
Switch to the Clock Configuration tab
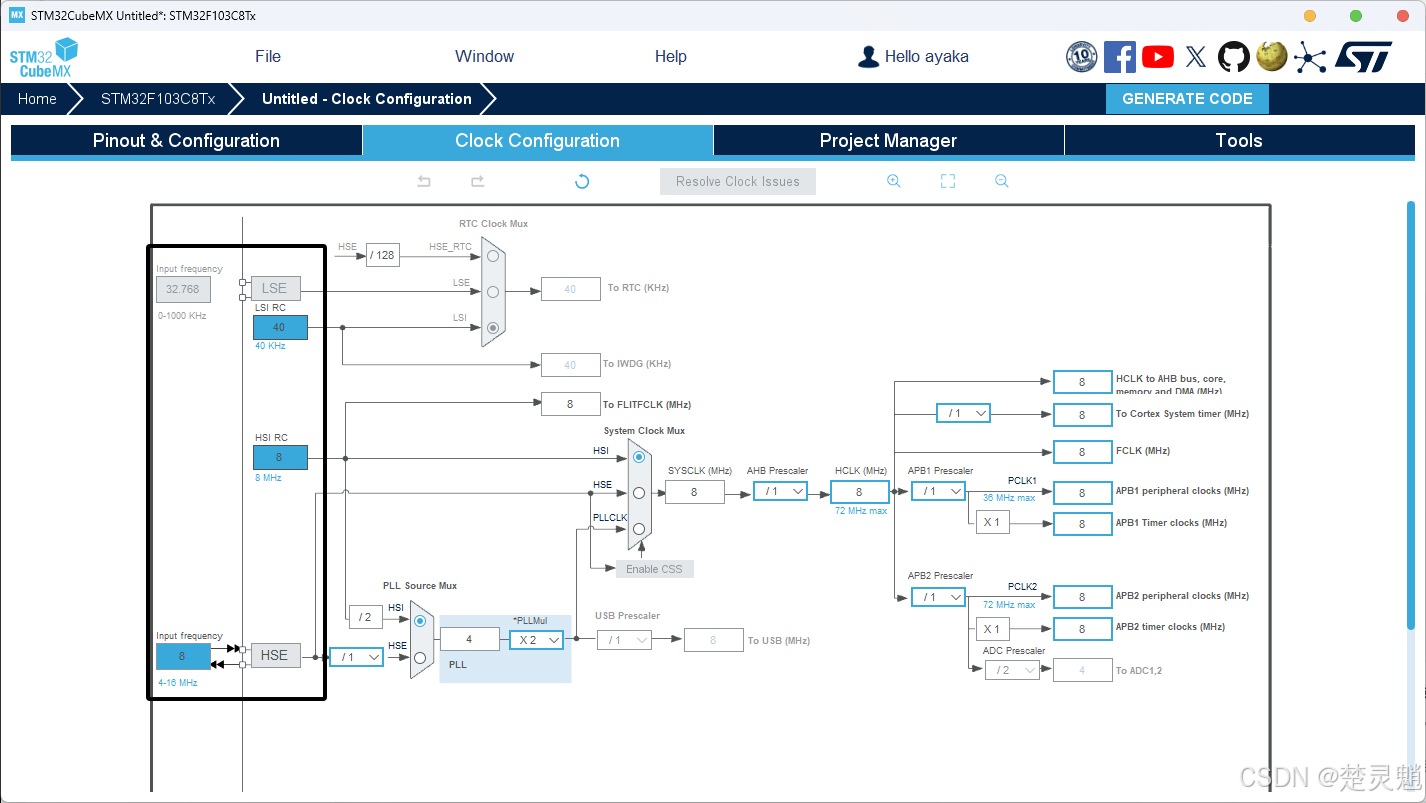point(538,141)
